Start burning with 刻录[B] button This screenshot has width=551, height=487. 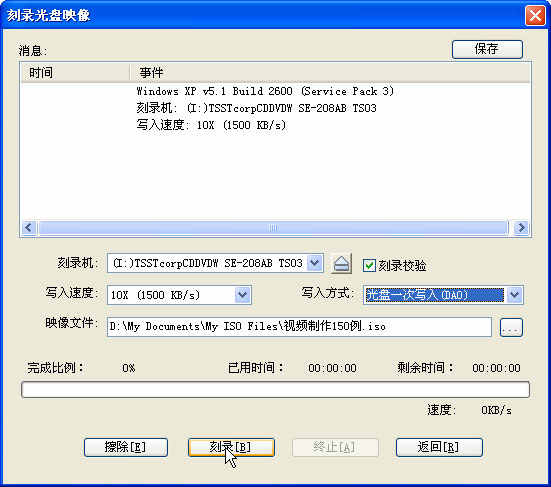231,447
